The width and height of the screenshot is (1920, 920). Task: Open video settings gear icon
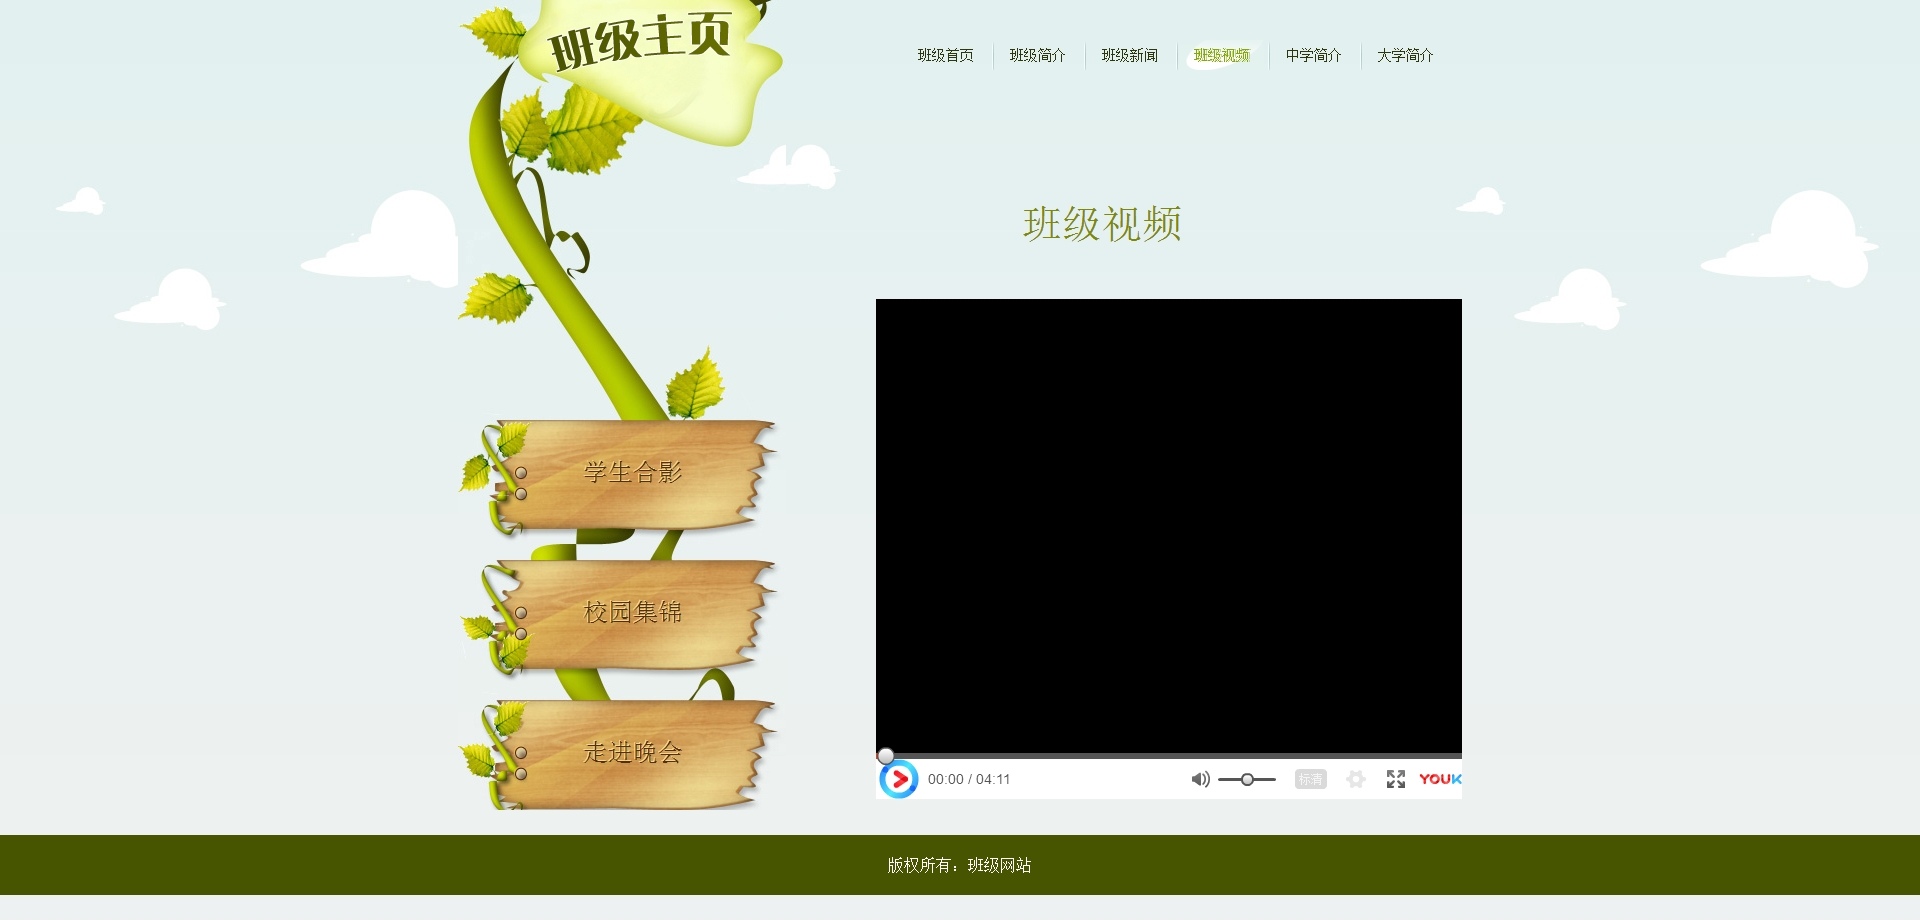1355,779
